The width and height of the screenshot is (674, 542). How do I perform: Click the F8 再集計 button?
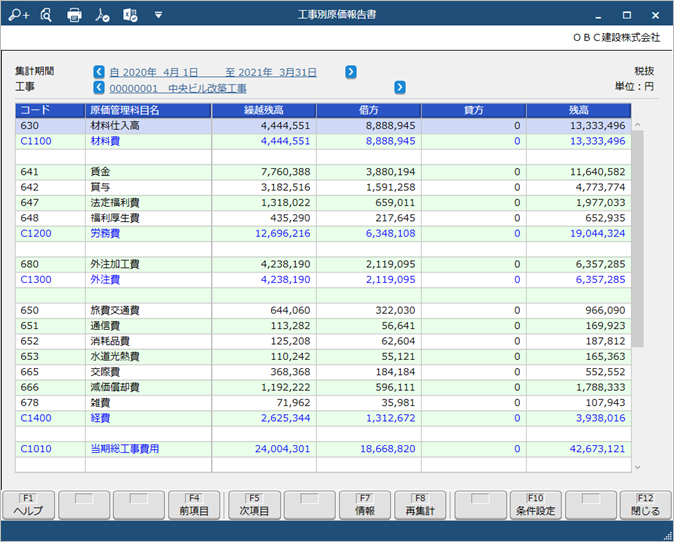[x=420, y=505]
